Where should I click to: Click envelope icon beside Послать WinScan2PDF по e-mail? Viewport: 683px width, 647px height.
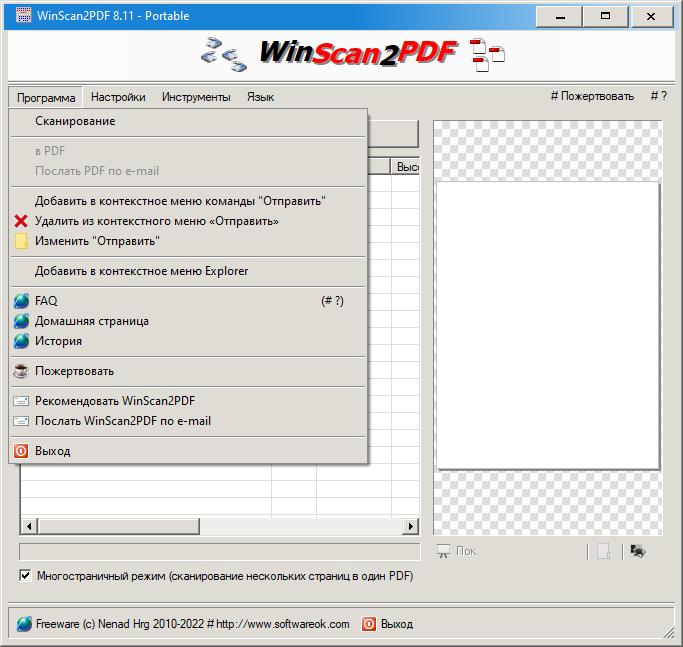[x=21, y=421]
